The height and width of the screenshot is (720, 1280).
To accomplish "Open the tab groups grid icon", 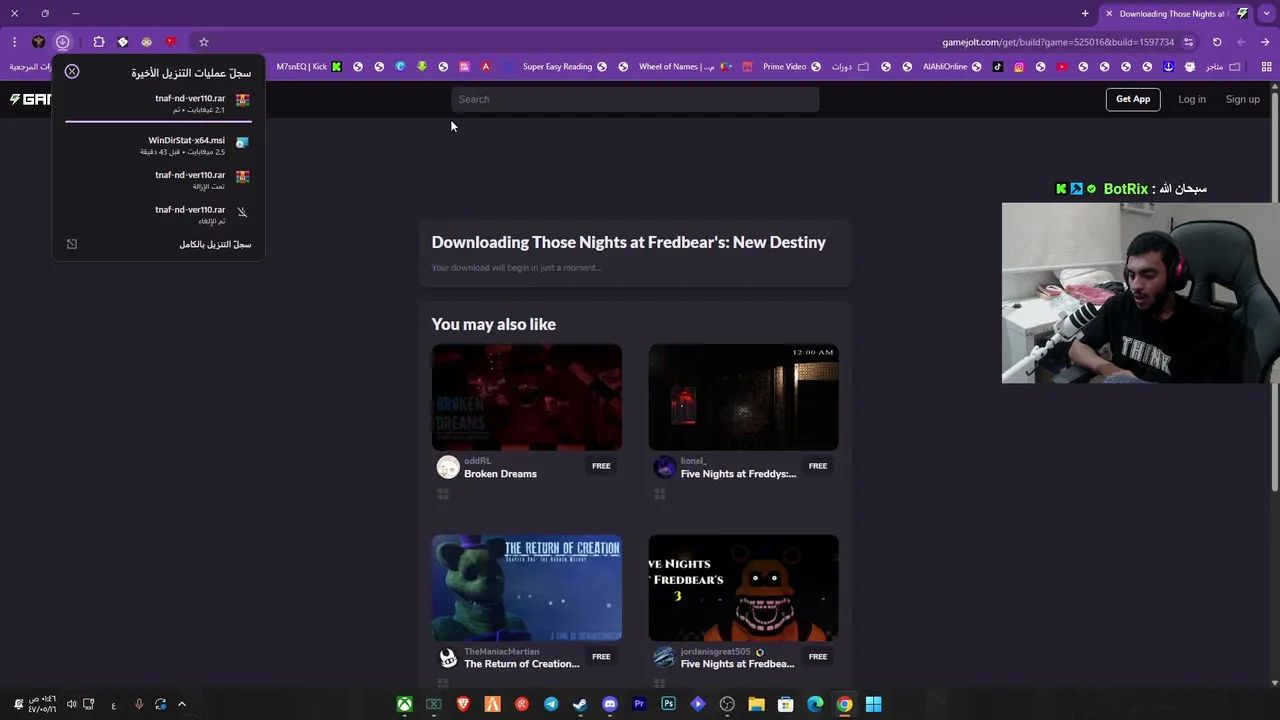I will pyautogui.click(x=1267, y=67).
